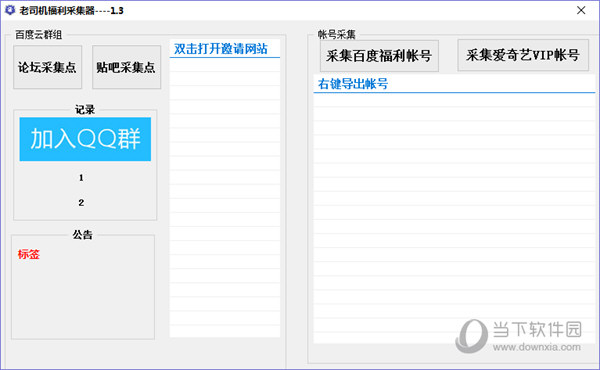Click the app icon in title bar

click(x=10, y=10)
